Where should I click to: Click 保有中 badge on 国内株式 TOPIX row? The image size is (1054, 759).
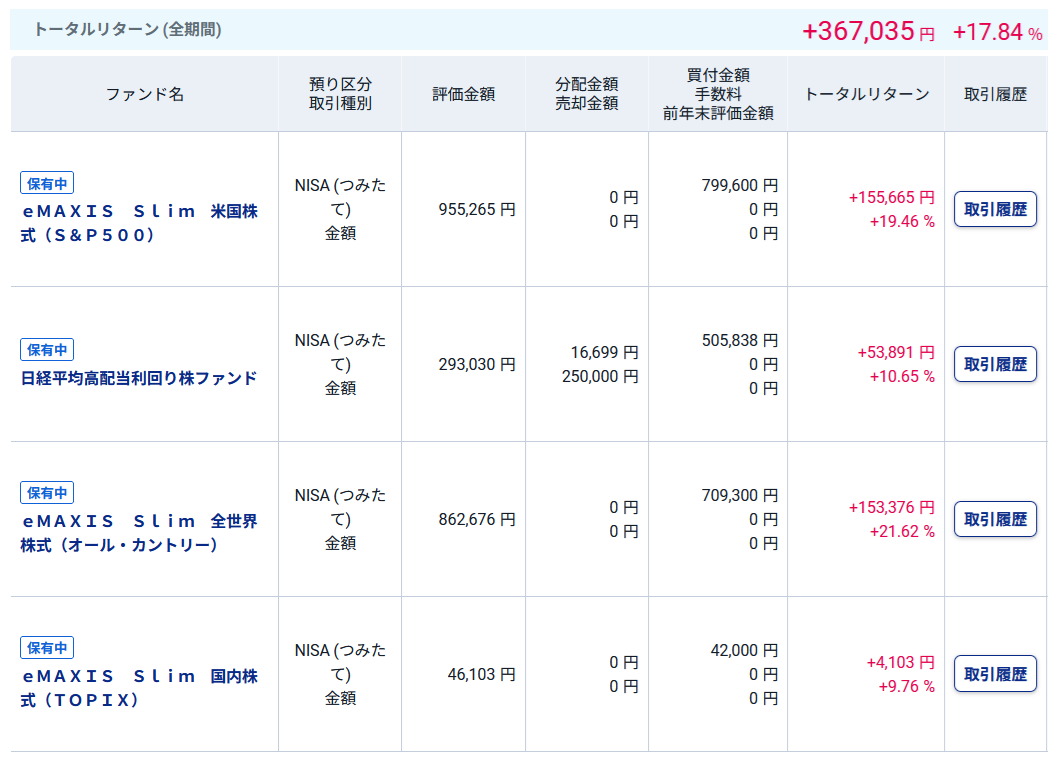coord(47,648)
